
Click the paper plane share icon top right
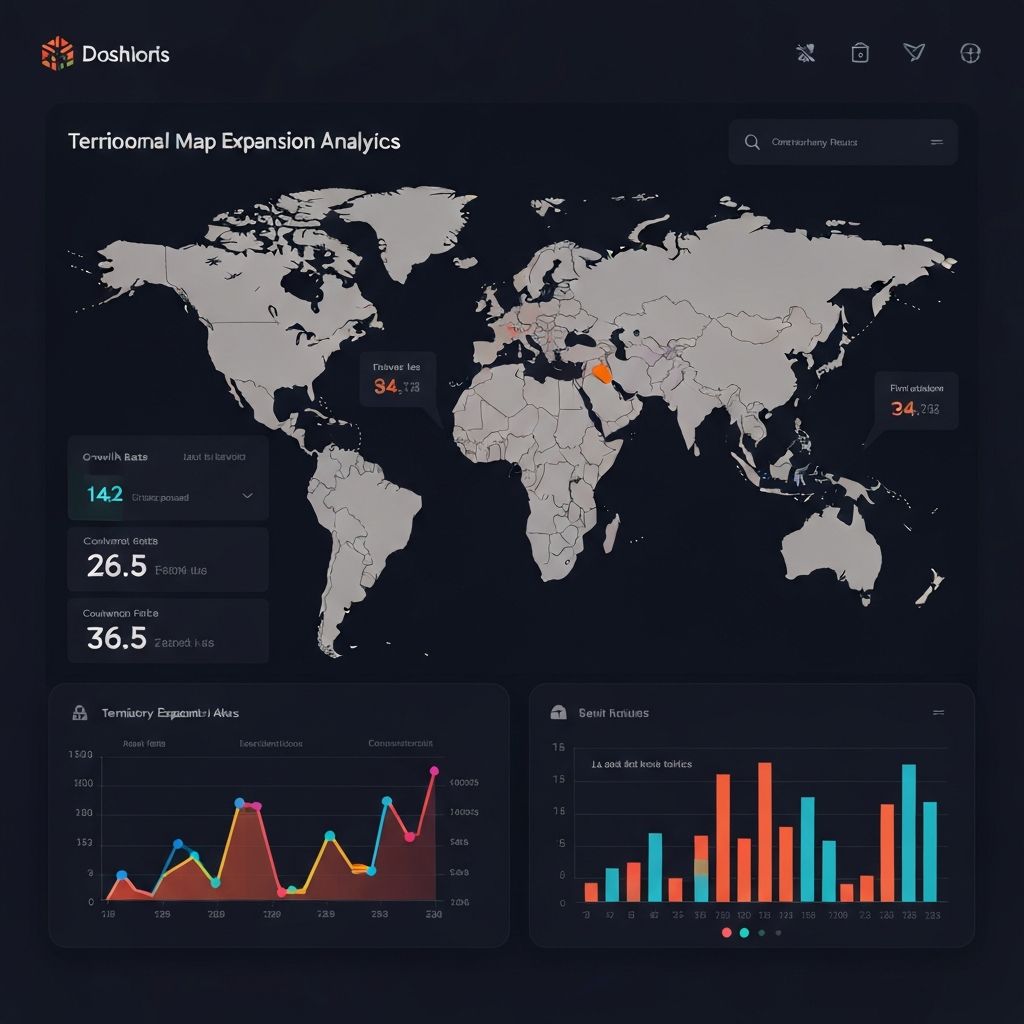click(913, 52)
